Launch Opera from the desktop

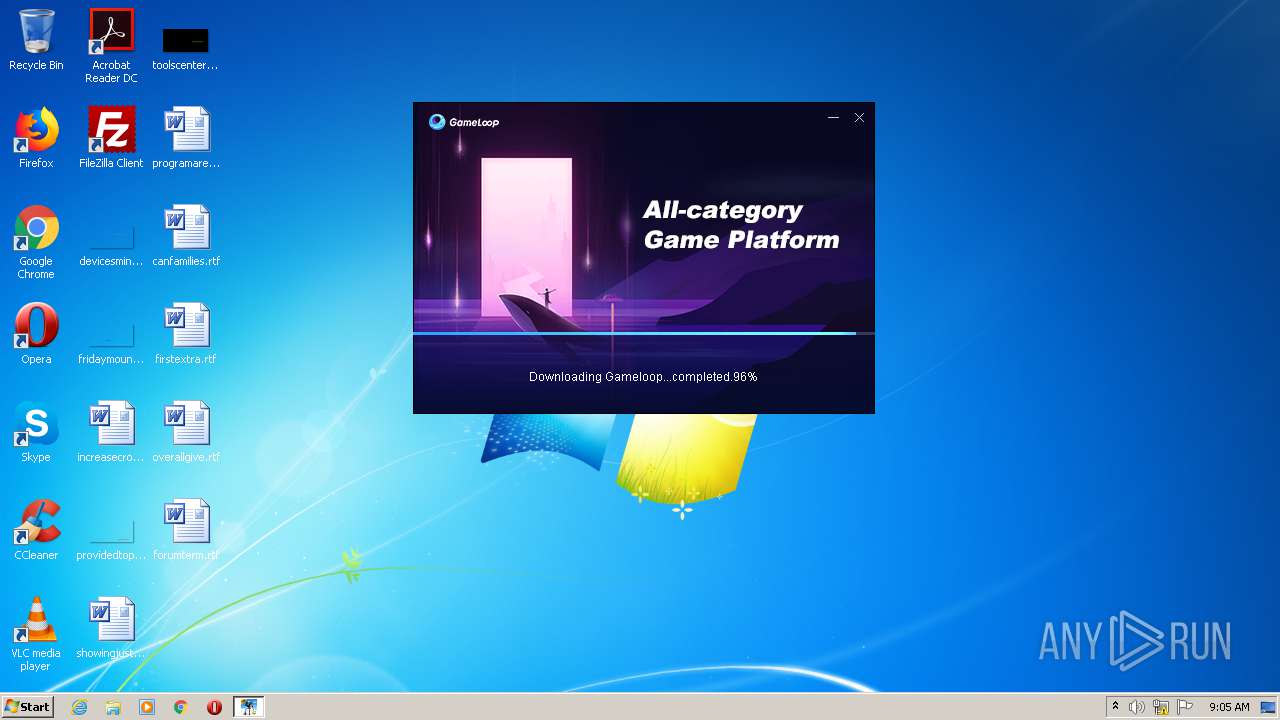click(36, 334)
